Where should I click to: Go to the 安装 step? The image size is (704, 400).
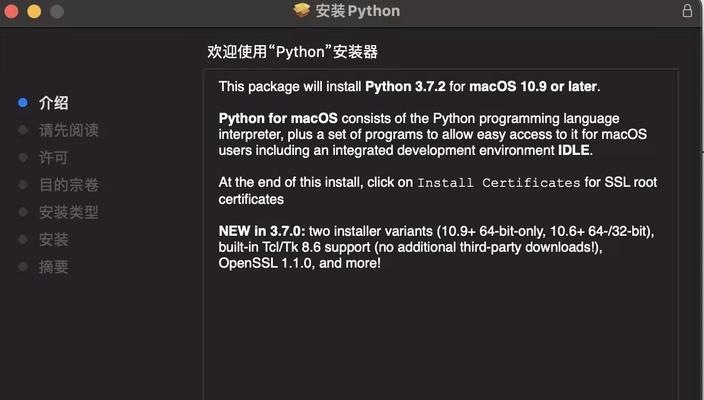pos(53,239)
